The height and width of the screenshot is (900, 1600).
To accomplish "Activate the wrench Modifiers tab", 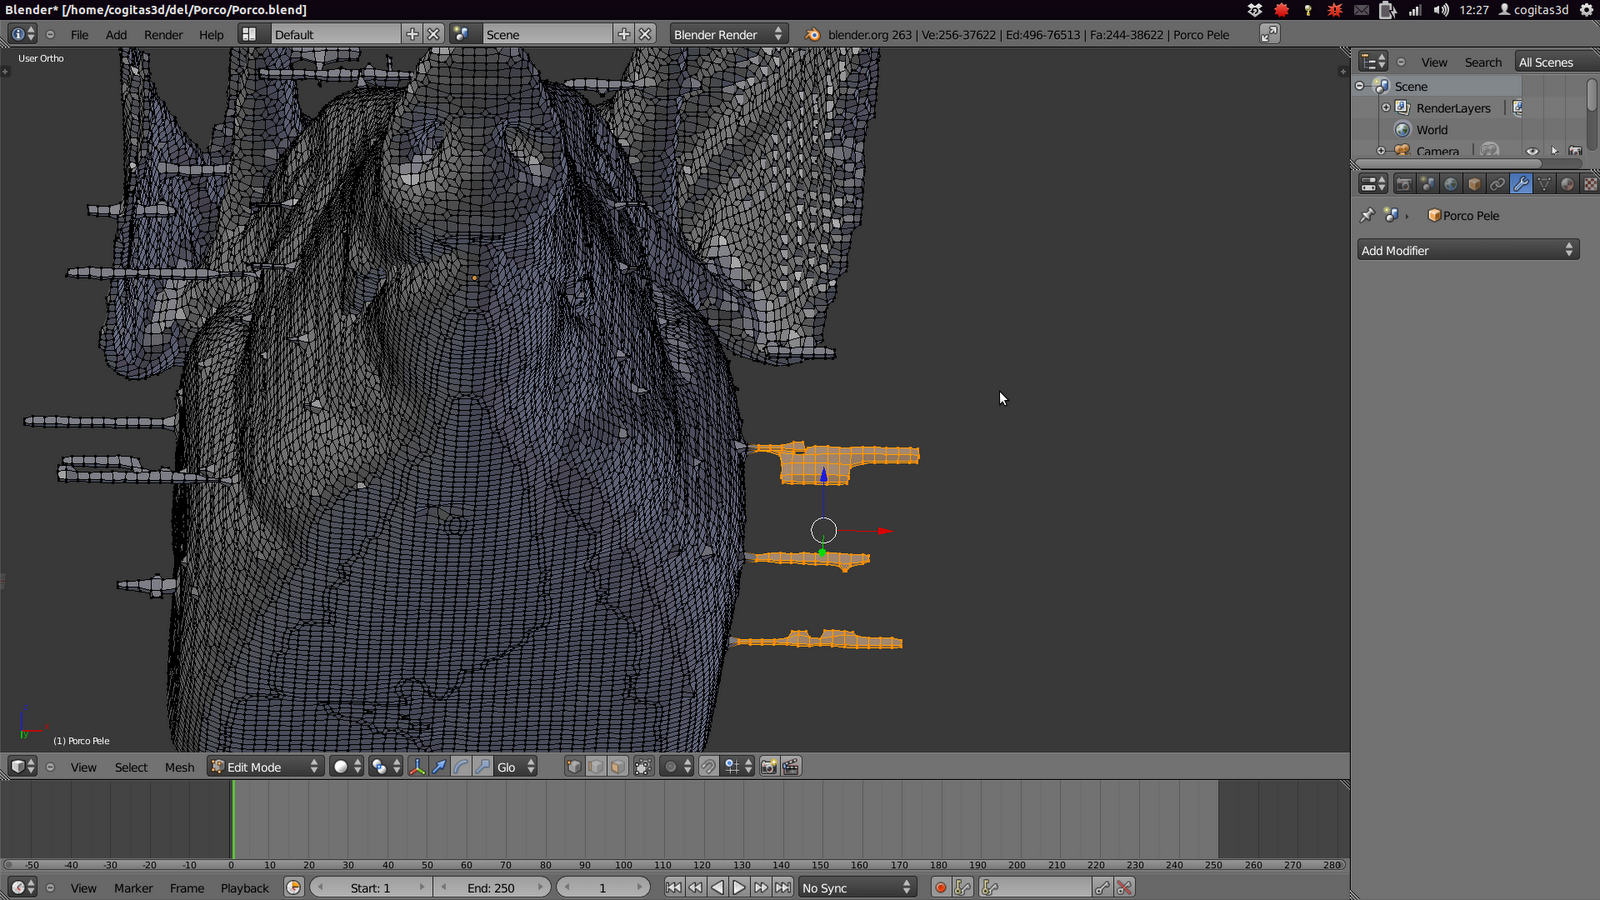I will [1520, 183].
